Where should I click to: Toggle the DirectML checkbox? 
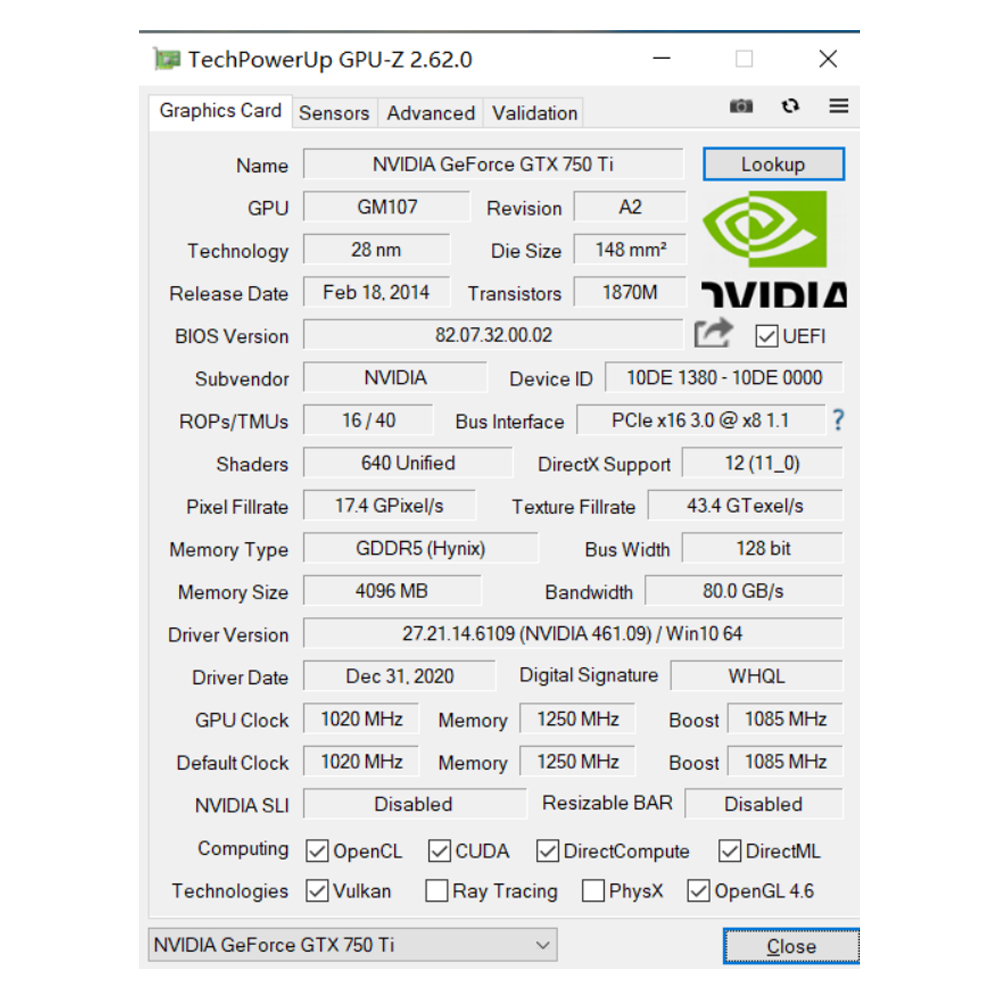[730, 851]
